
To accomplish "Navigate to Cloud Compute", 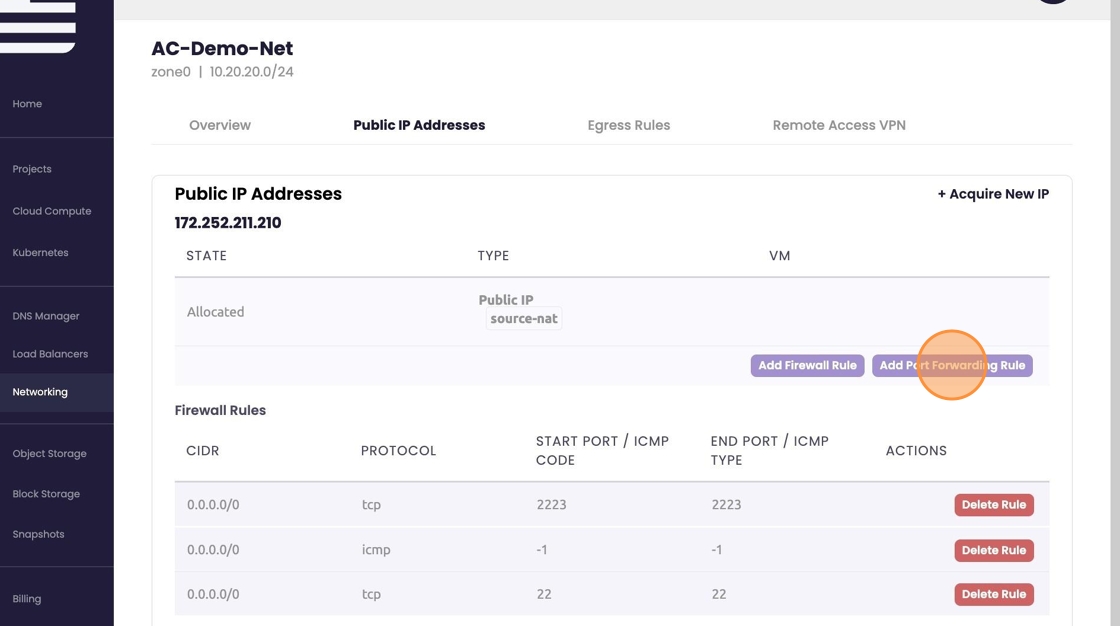I will click(52, 211).
